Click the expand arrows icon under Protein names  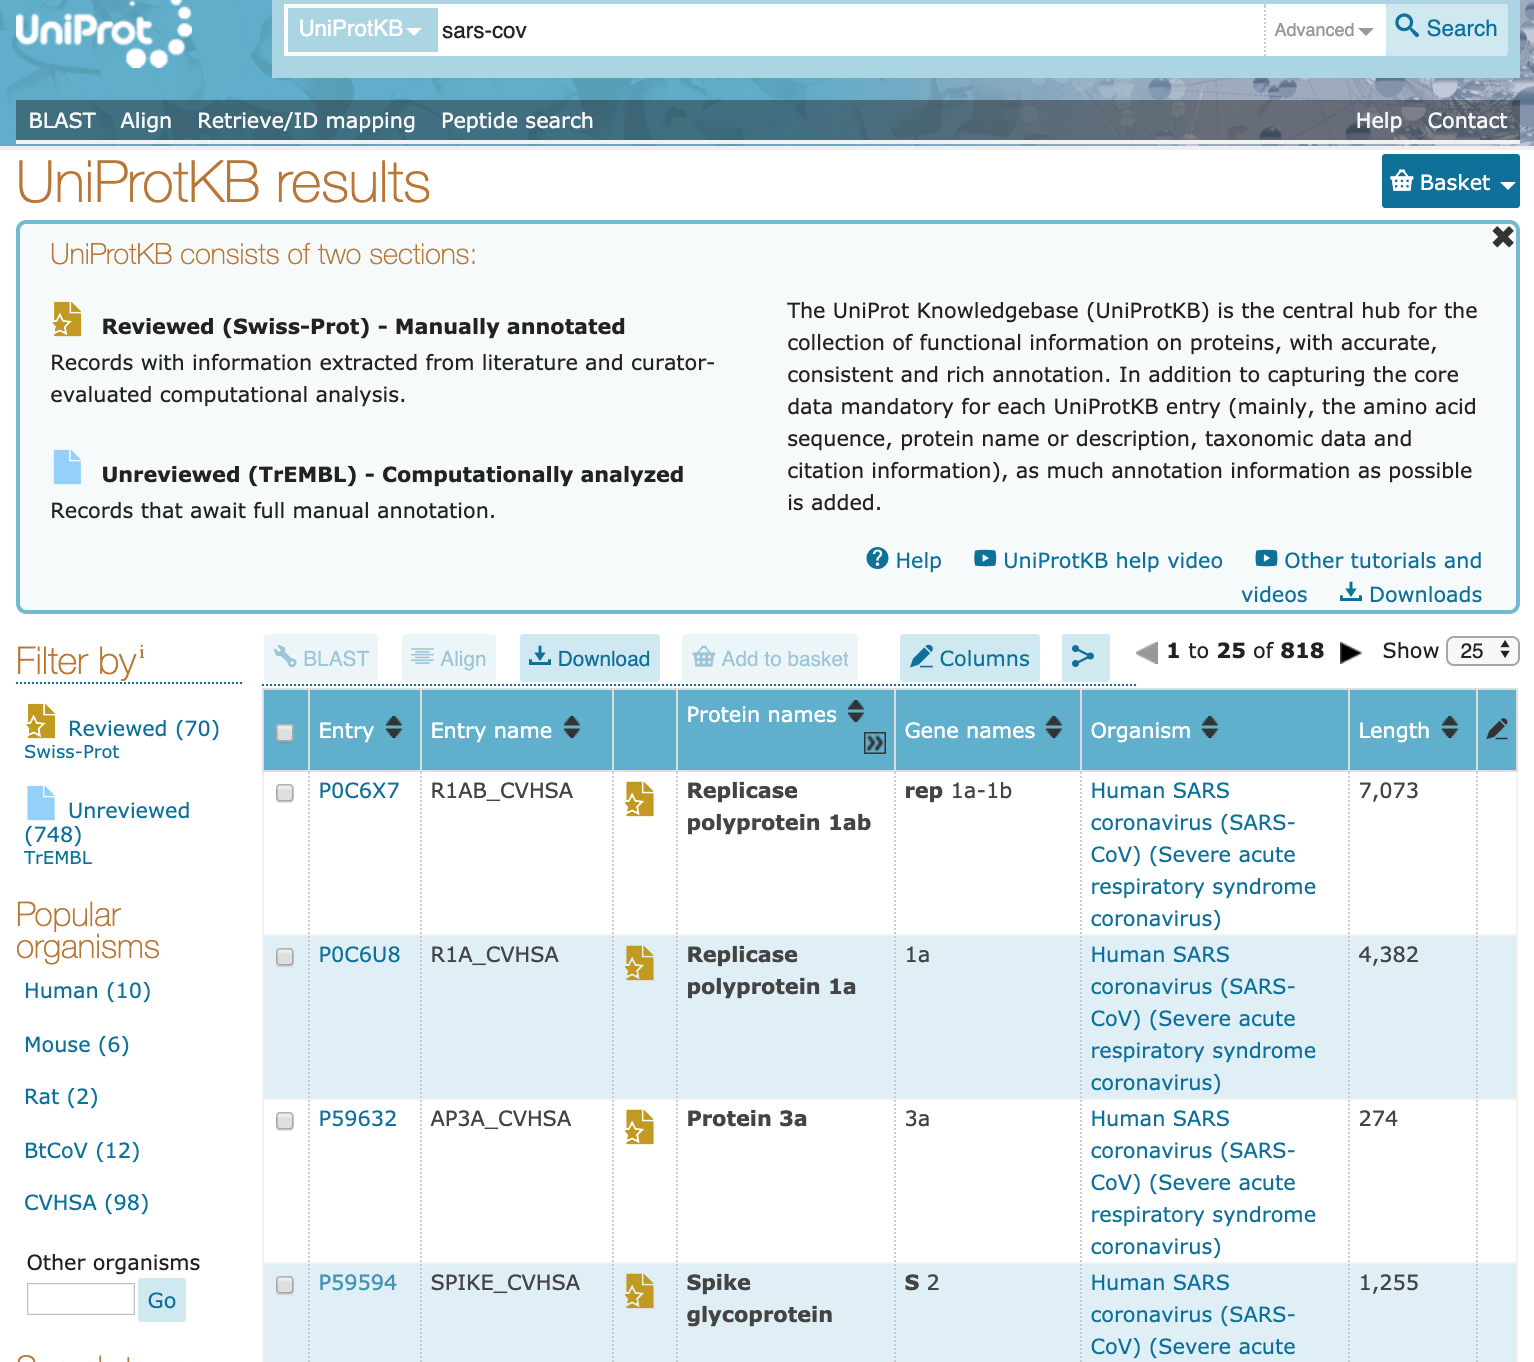pyautogui.click(x=874, y=743)
